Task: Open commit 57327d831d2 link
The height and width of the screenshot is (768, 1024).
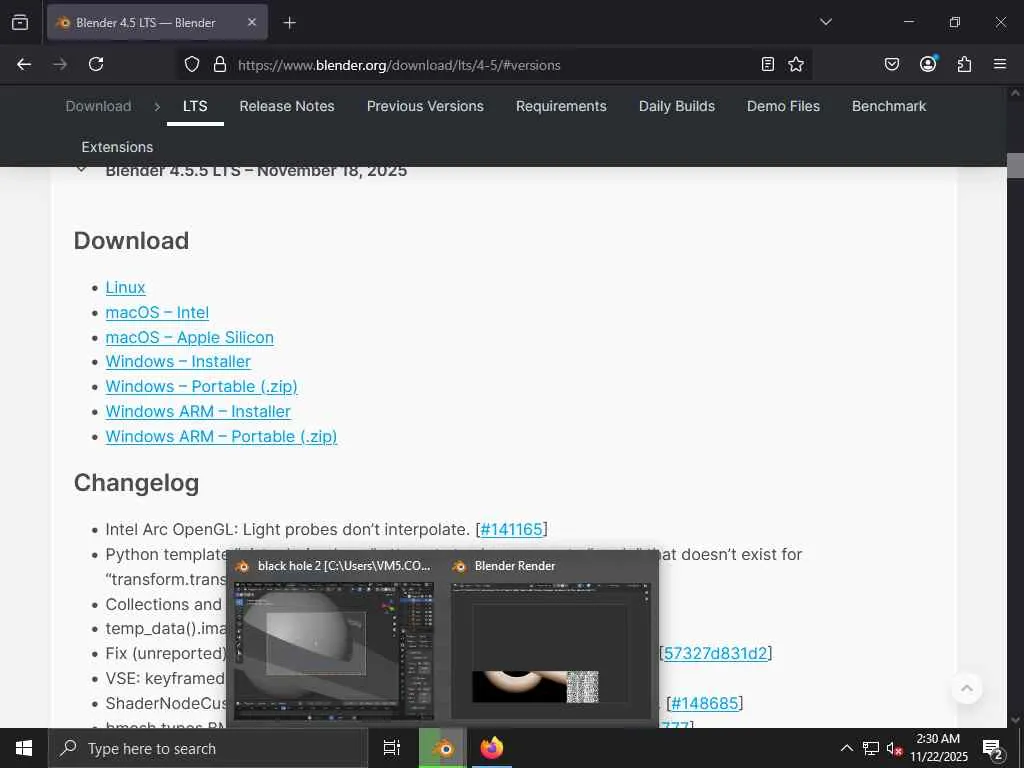Action: coord(716,653)
